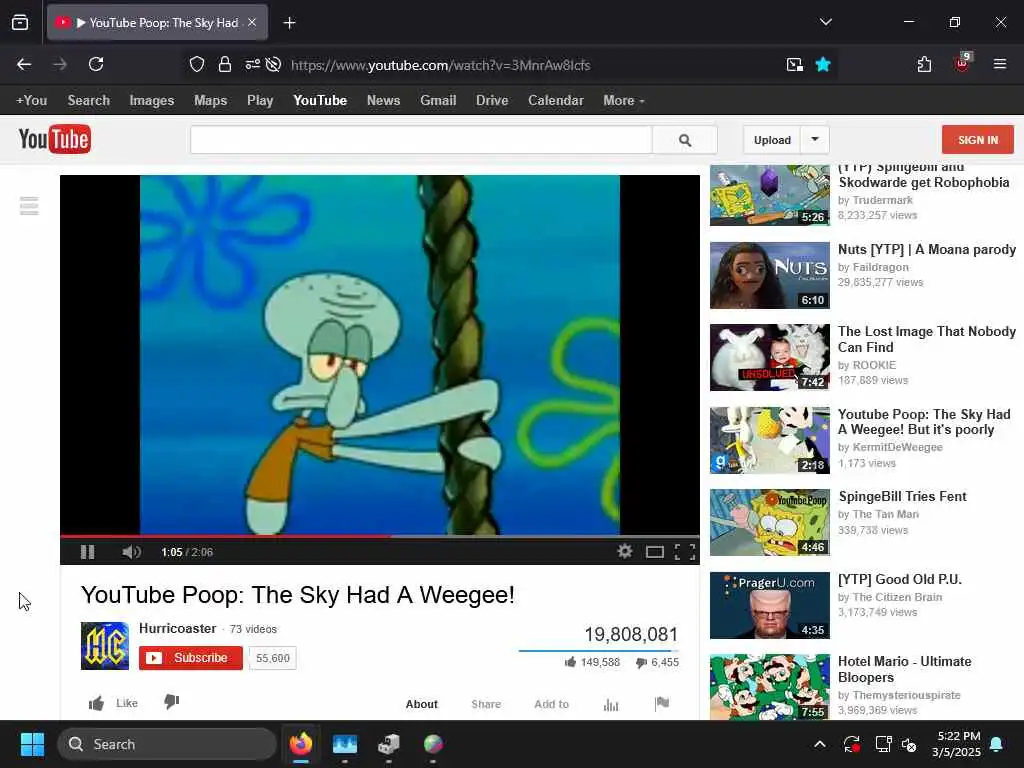Open Windows Start menu

(x=32, y=744)
